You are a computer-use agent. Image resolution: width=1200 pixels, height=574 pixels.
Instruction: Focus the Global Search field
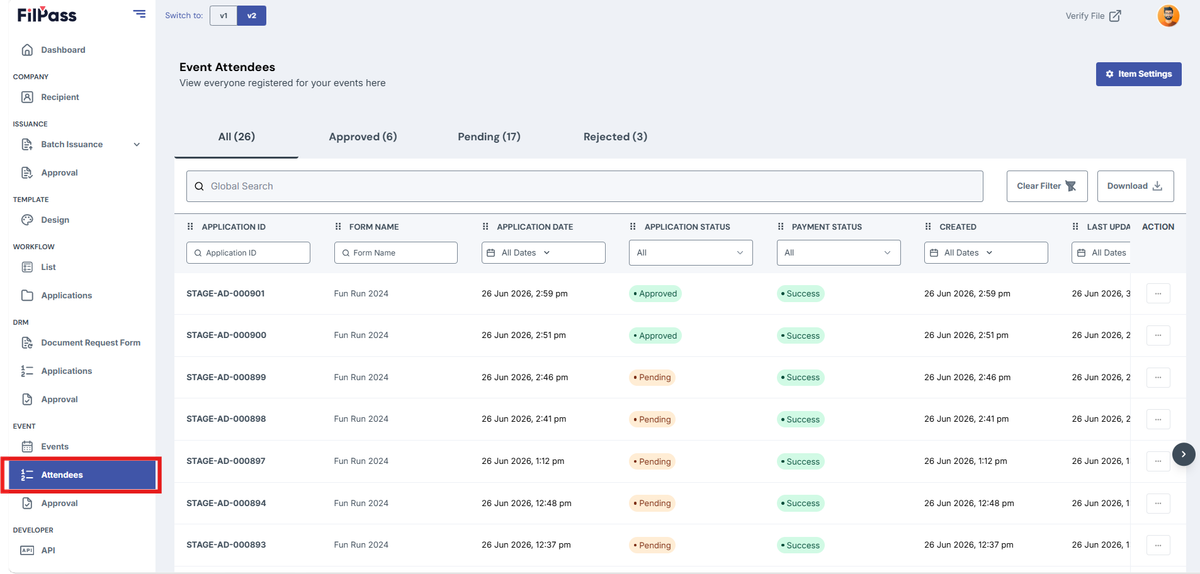(x=585, y=186)
